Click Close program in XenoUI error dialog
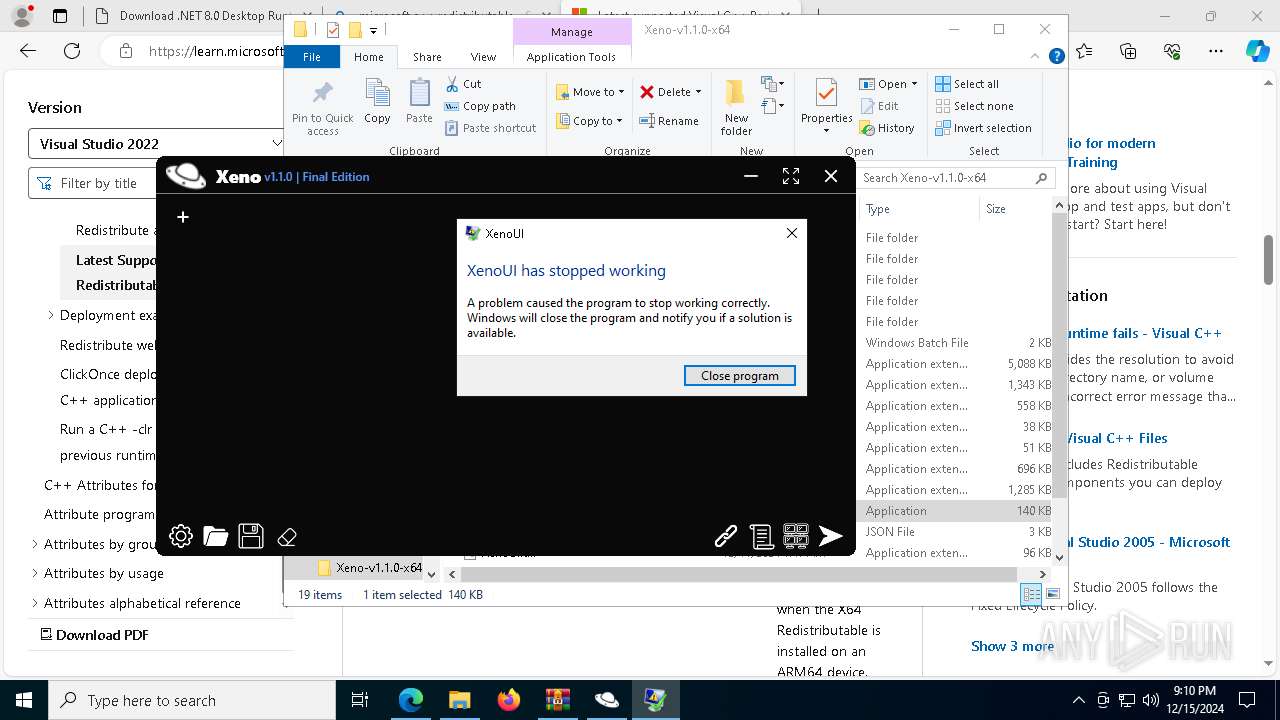1280x720 pixels. (x=740, y=376)
